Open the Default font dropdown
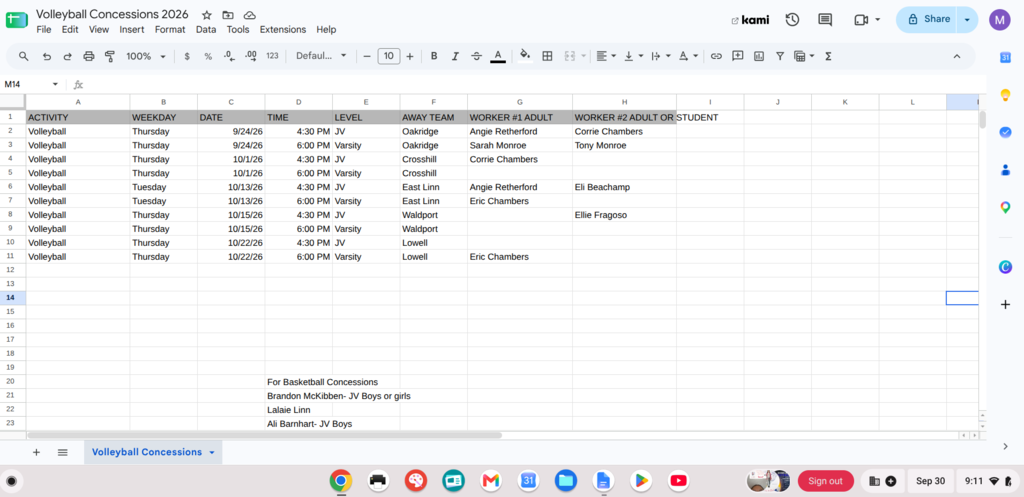Screen dimensions: 1024x497 pyautogui.click(x=321, y=56)
